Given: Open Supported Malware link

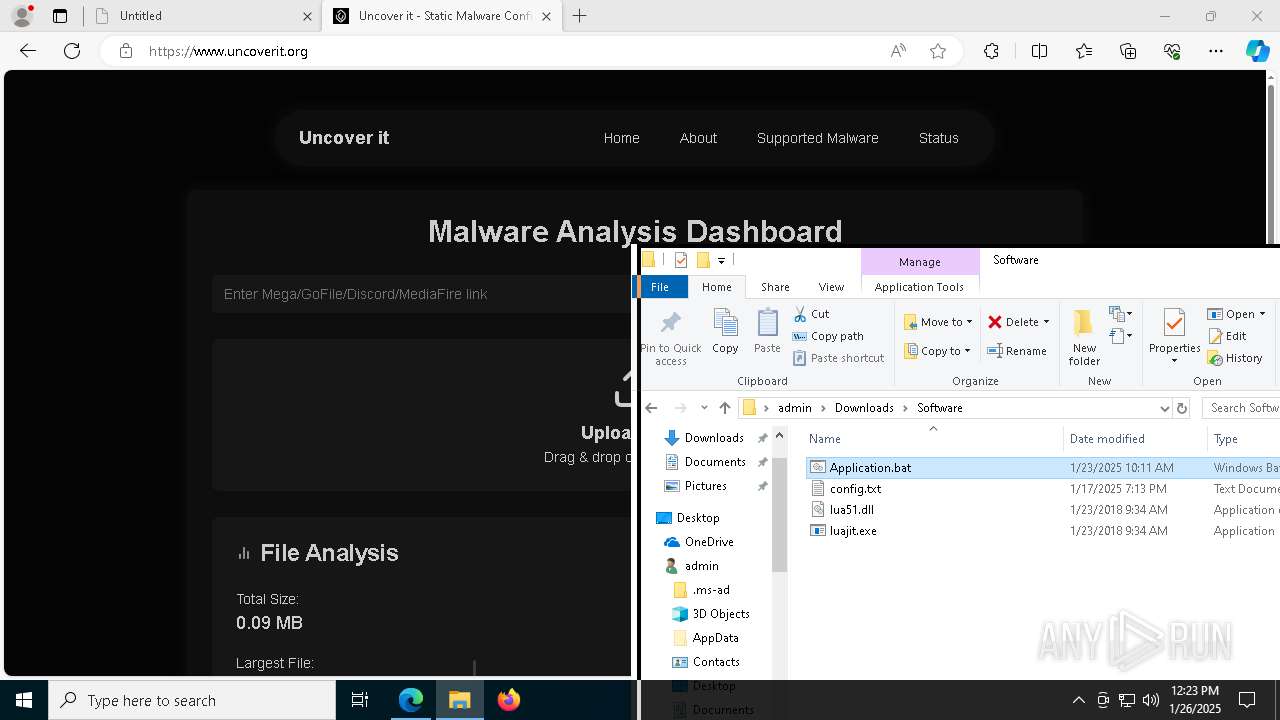Looking at the screenshot, I should (817, 138).
